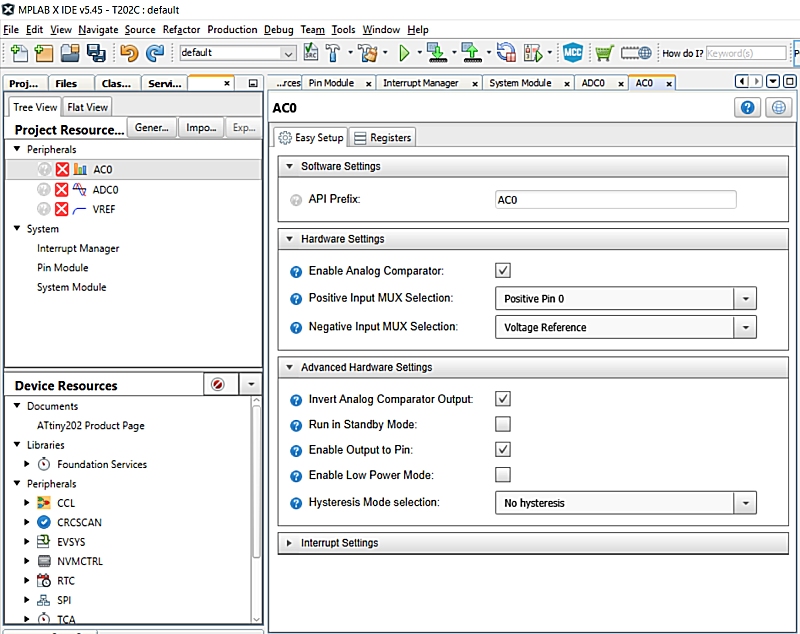The image size is (800, 634).
Task: Click the green Run Project icon
Action: click(x=405, y=52)
